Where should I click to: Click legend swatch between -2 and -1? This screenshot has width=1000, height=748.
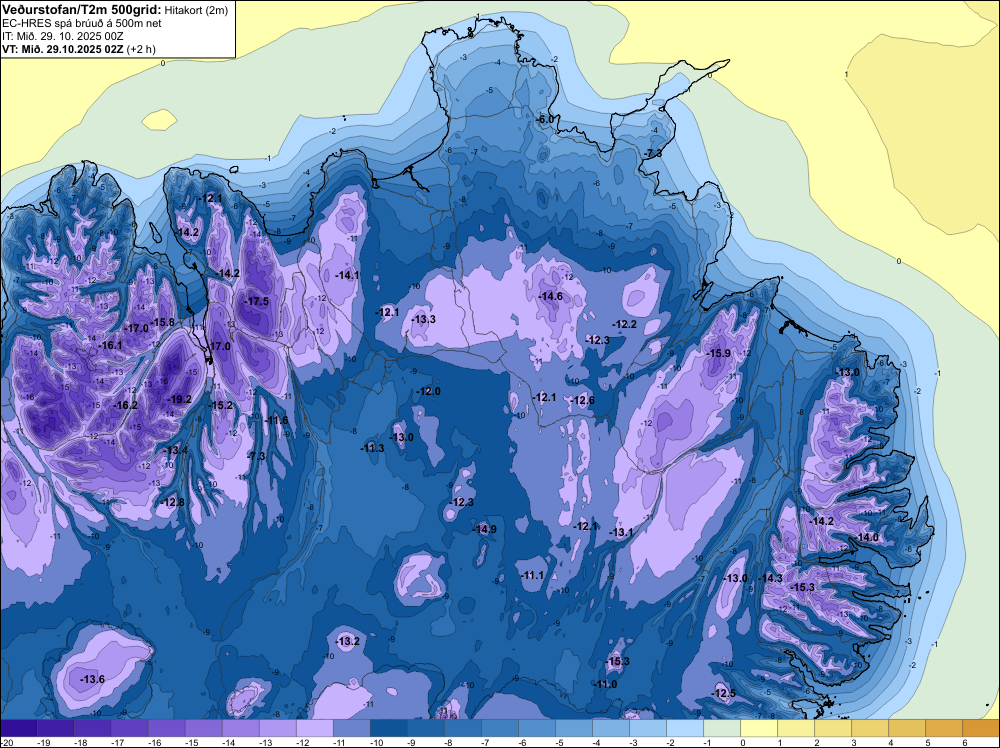click(x=685, y=728)
